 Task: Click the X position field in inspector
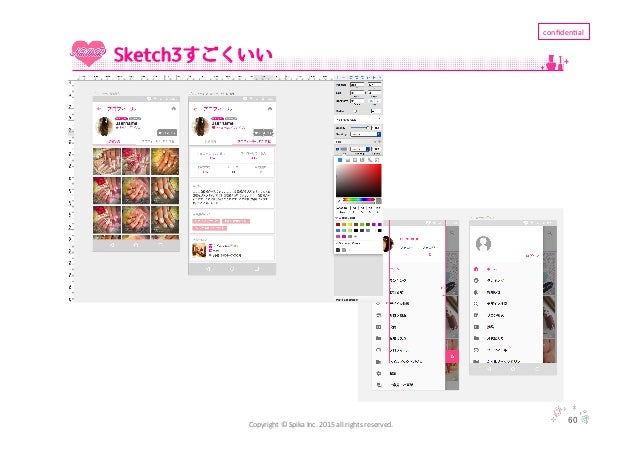tap(357, 85)
